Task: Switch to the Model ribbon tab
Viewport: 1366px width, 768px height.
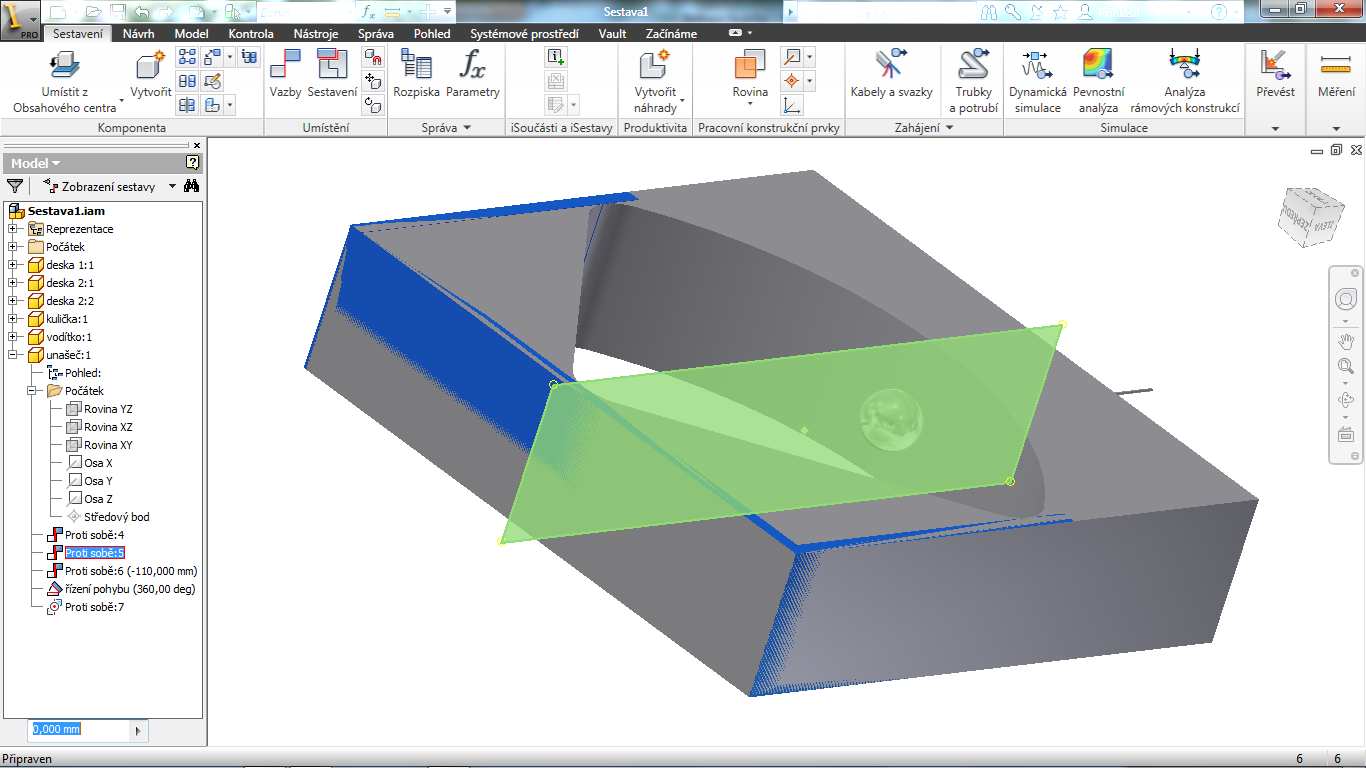Action: (x=191, y=33)
